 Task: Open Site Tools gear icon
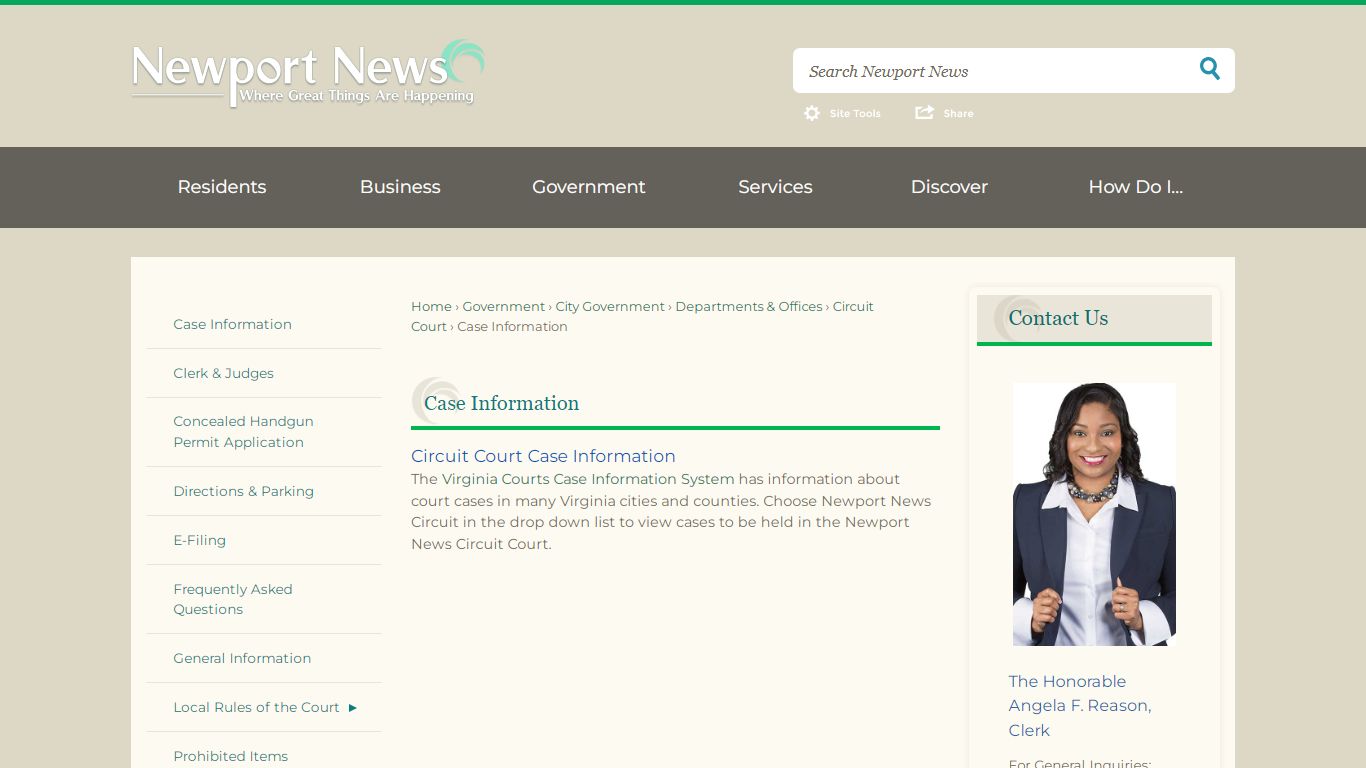[x=812, y=113]
